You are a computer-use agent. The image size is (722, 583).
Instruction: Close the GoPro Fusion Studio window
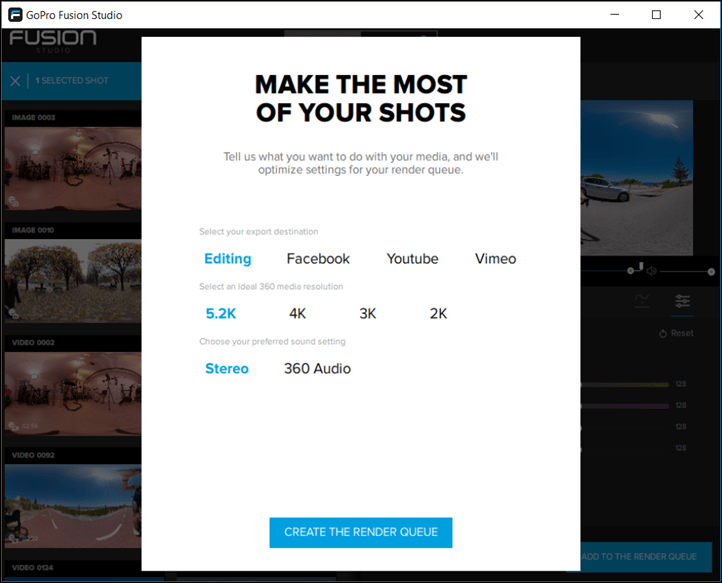[699, 15]
